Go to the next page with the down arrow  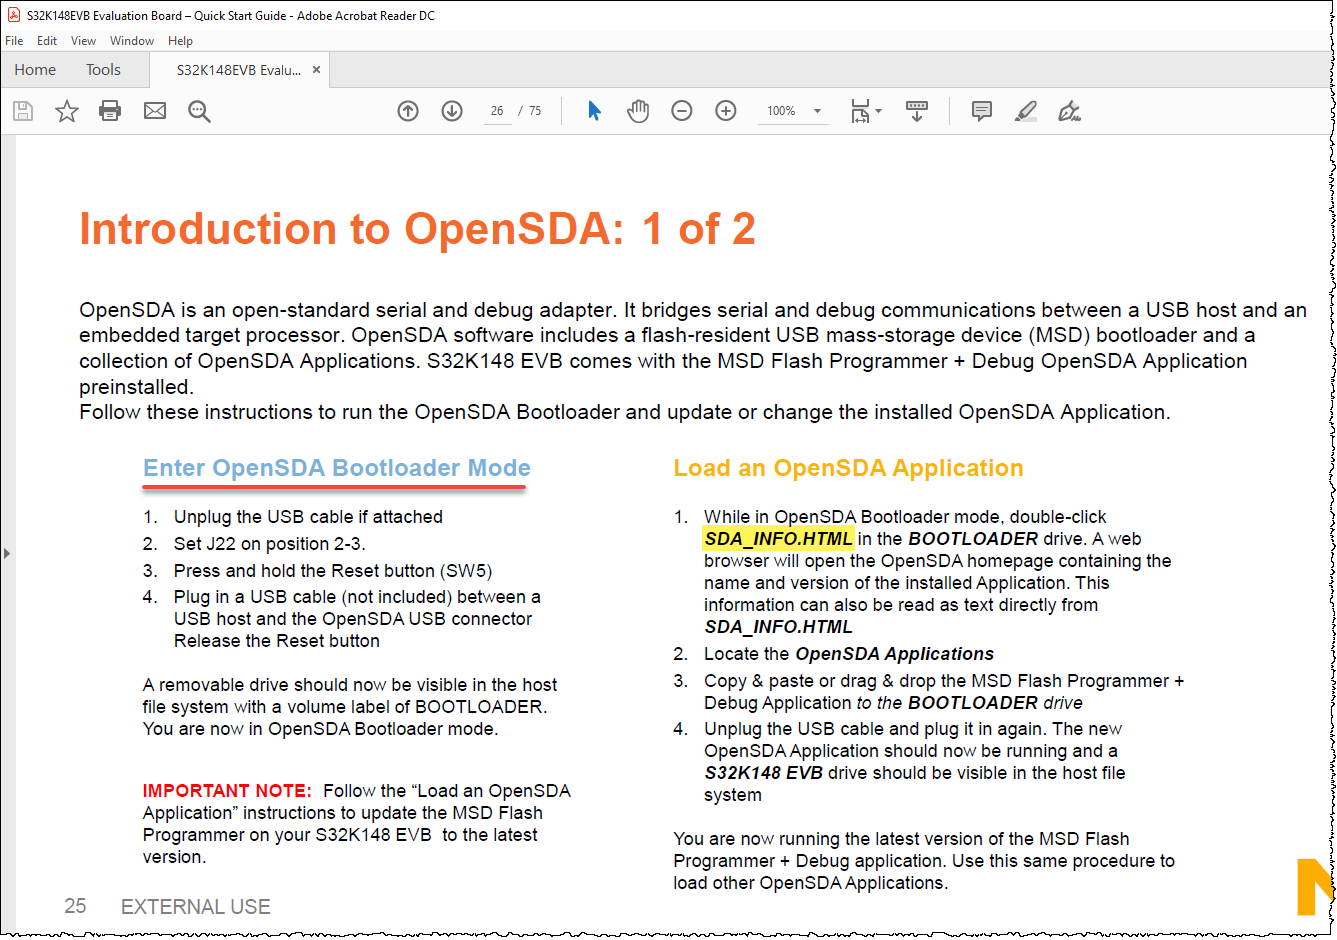(452, 111)
